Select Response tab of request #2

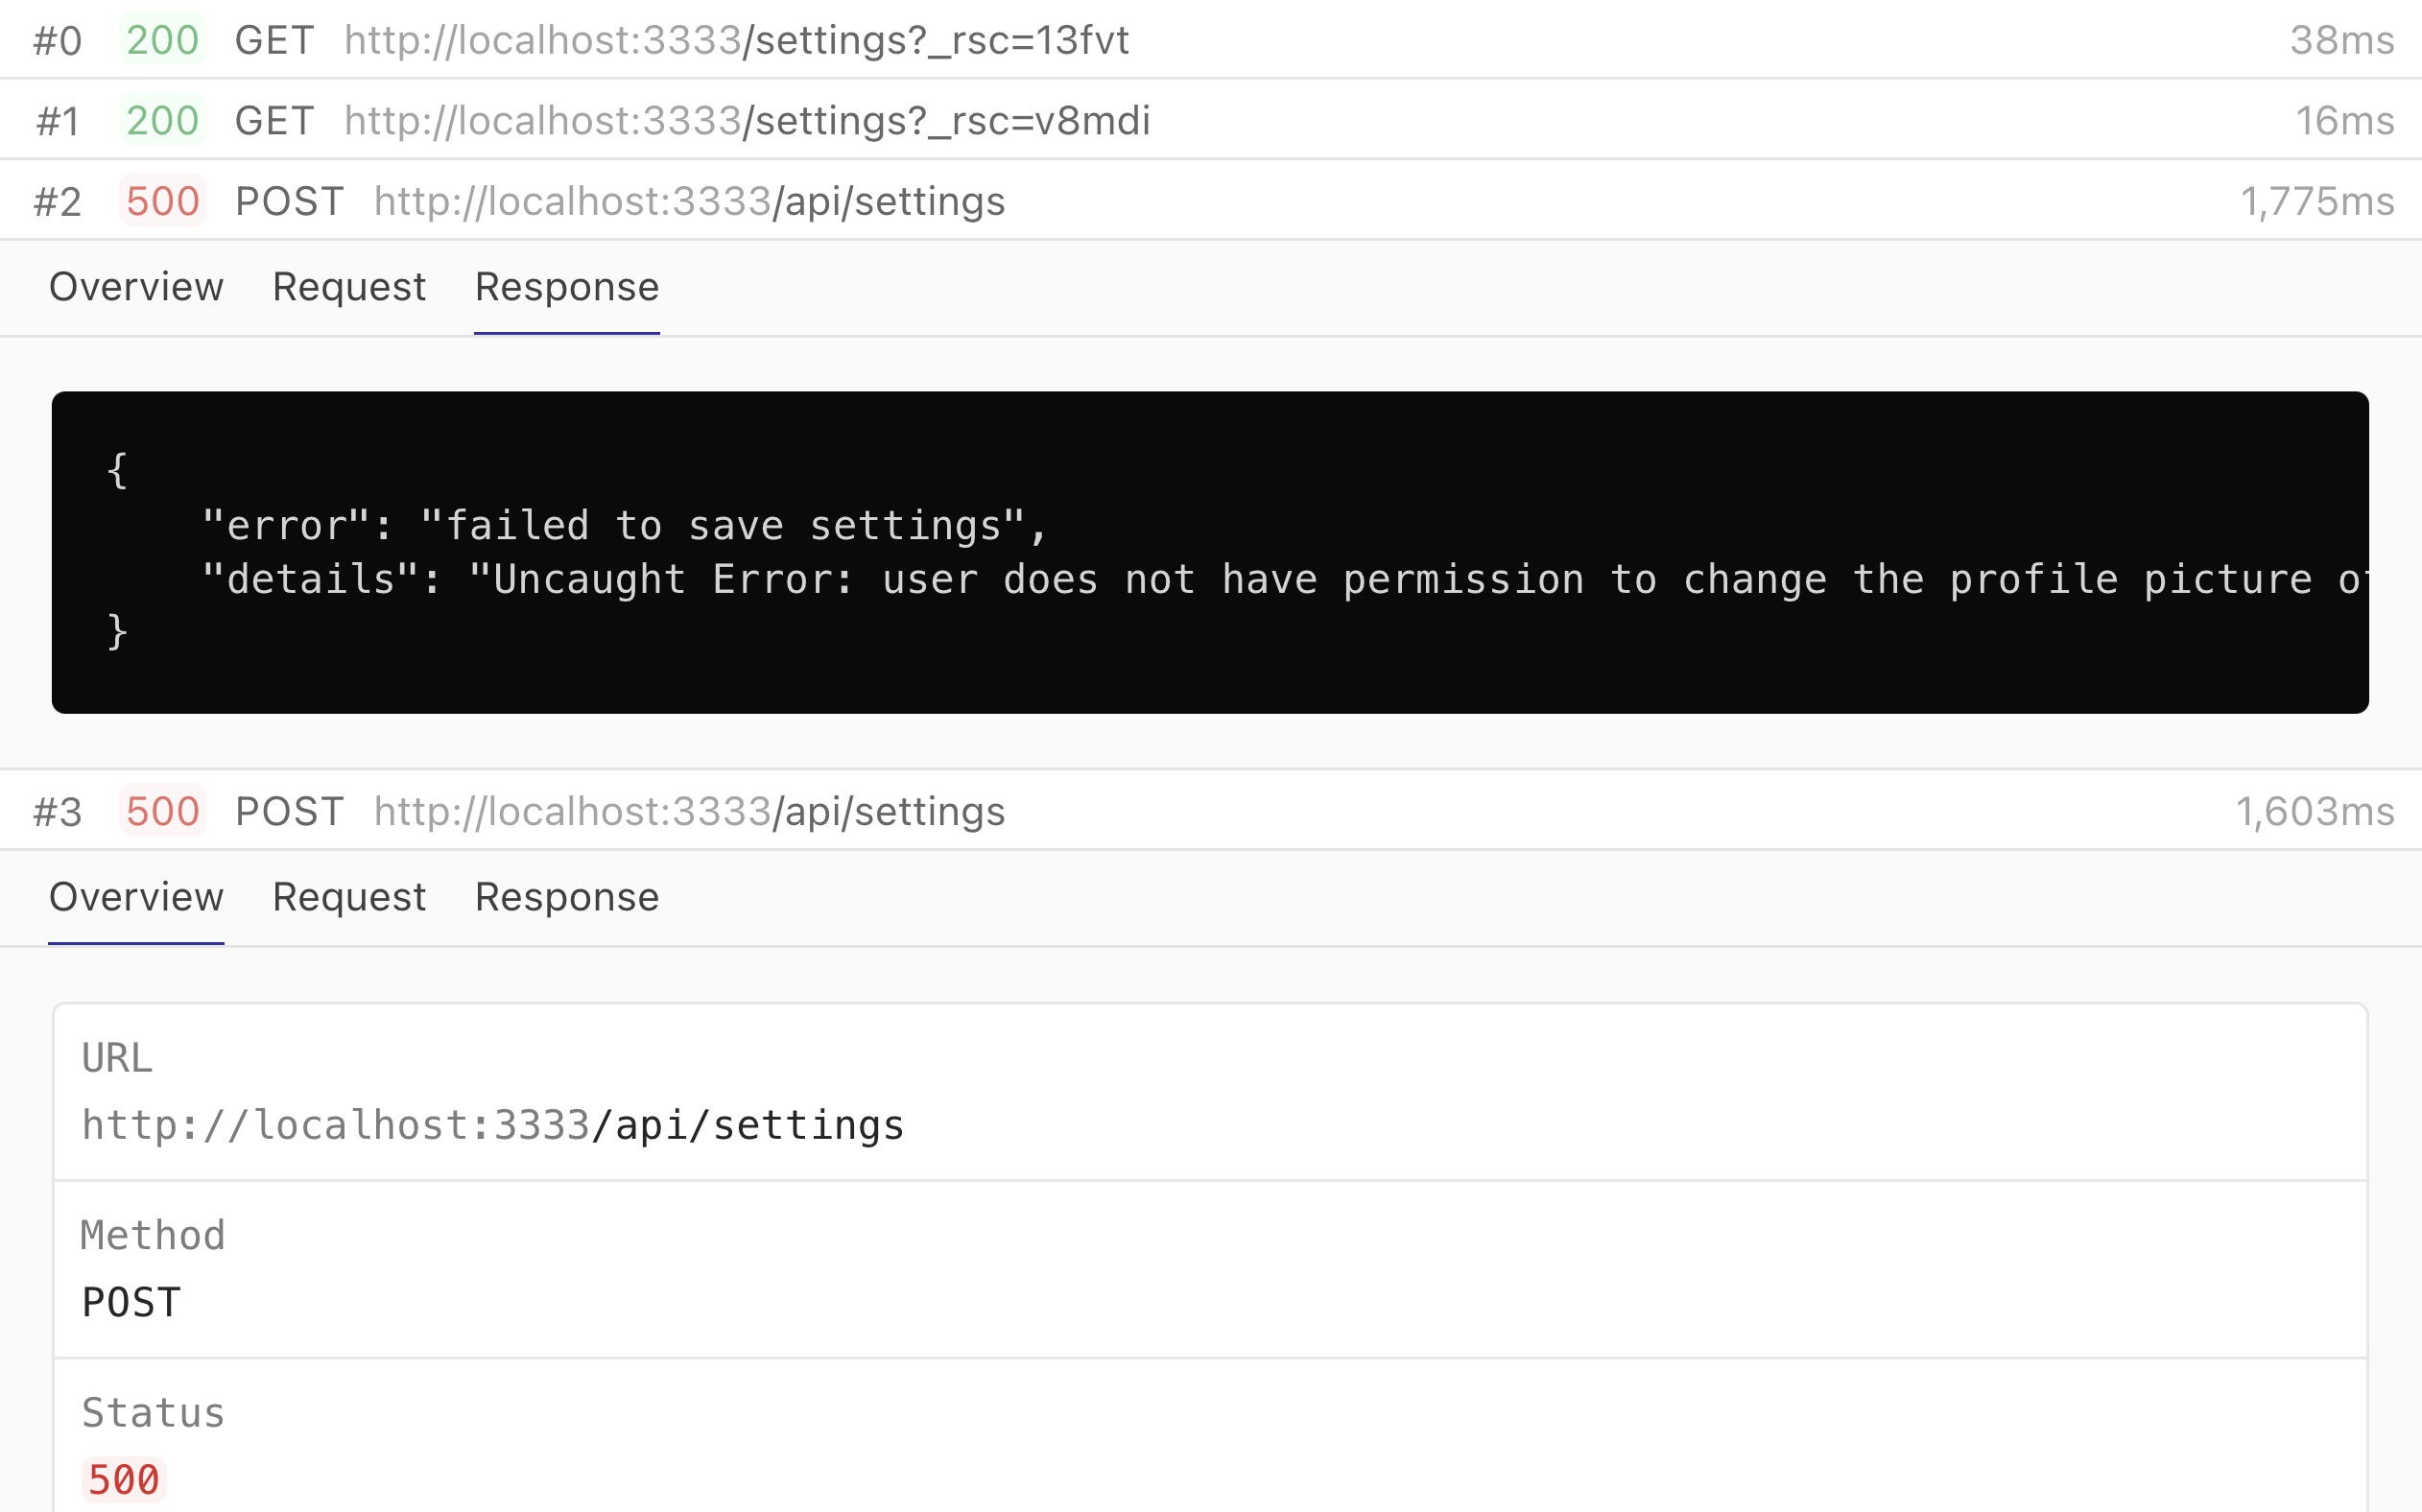pyautogui.click(x=567, y=287)
